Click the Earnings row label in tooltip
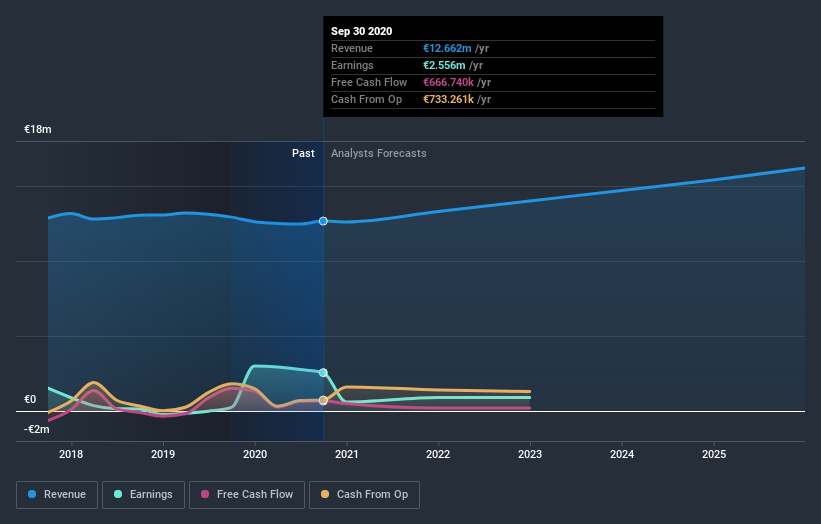This screenshot has height=524, width=821. (x=352, y=65)
